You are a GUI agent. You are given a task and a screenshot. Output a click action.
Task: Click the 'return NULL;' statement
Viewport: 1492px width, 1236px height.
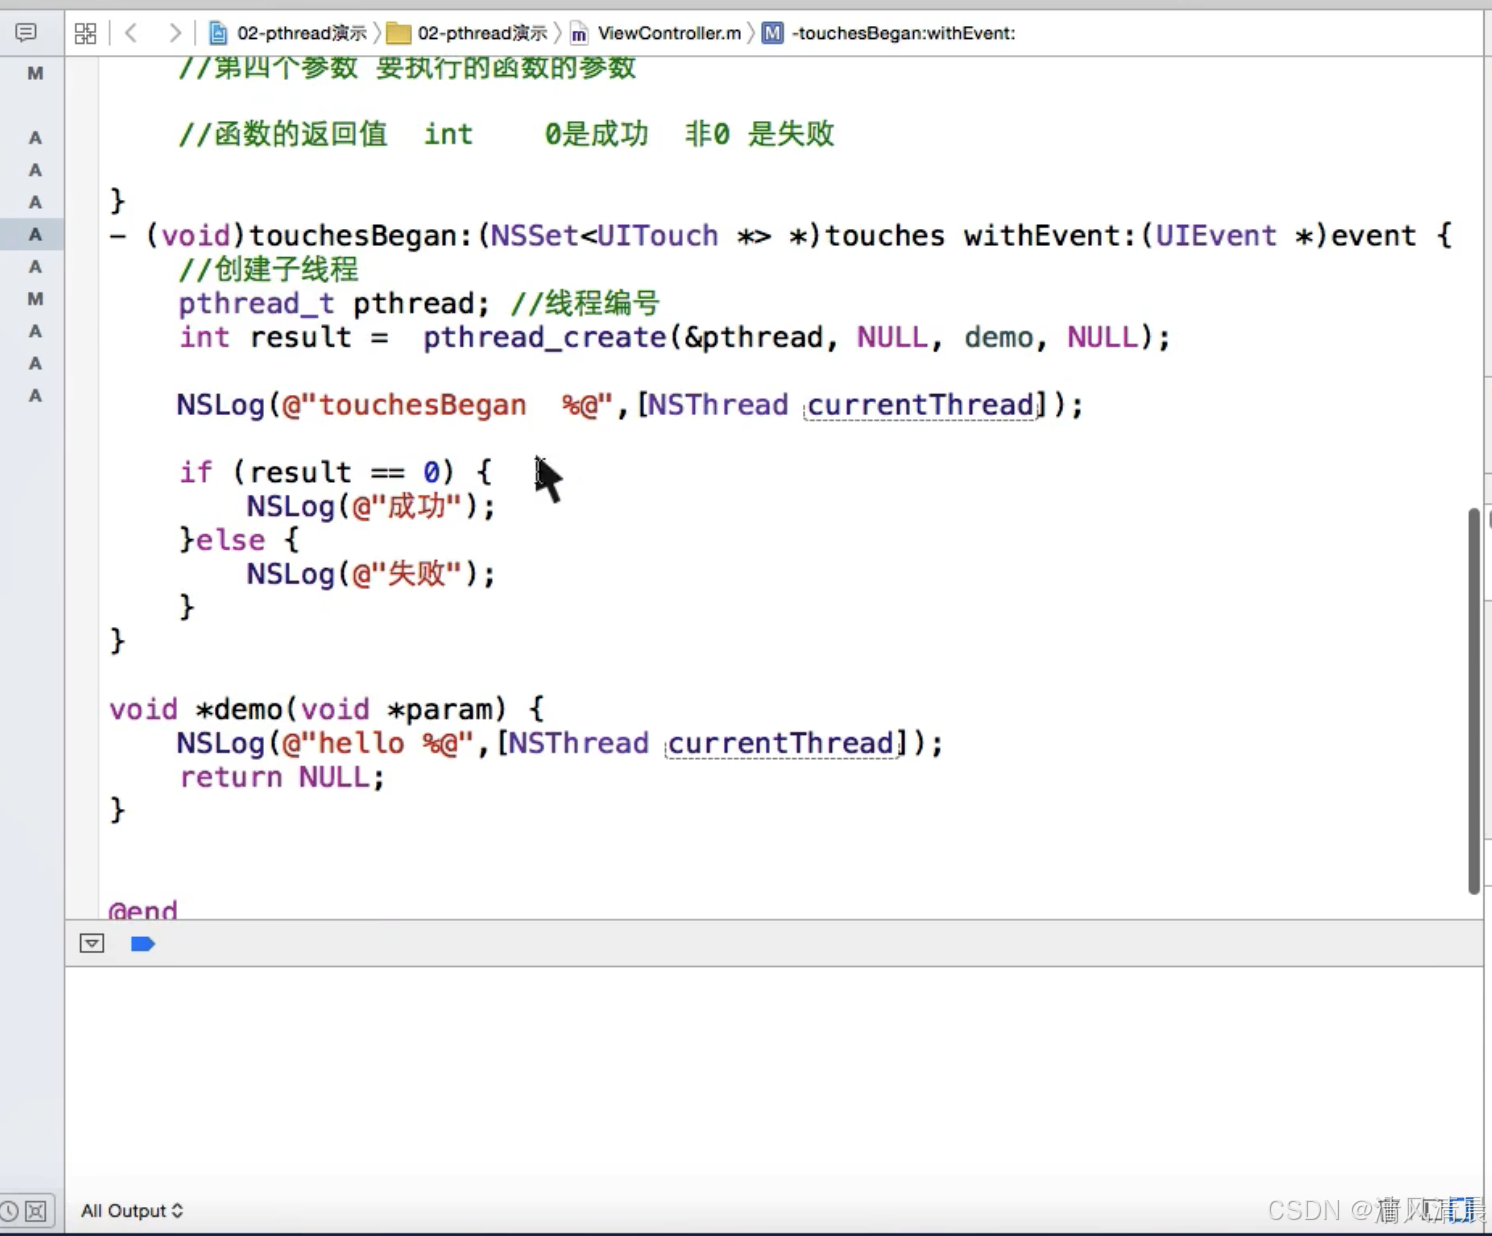point(282,777)
